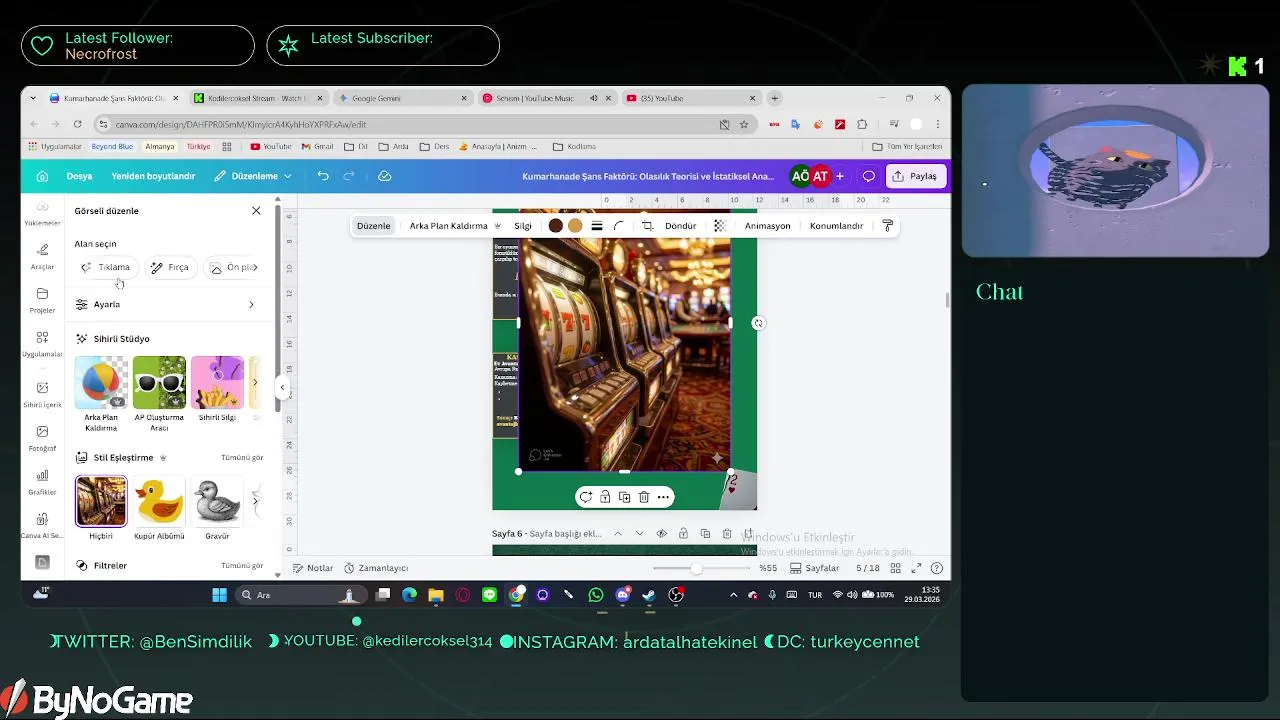Image resolution: width=1280 pixels, height=720 pixels.
Task: Open the comment bubble icon near Paylaş
Action: tap(868, 176)
